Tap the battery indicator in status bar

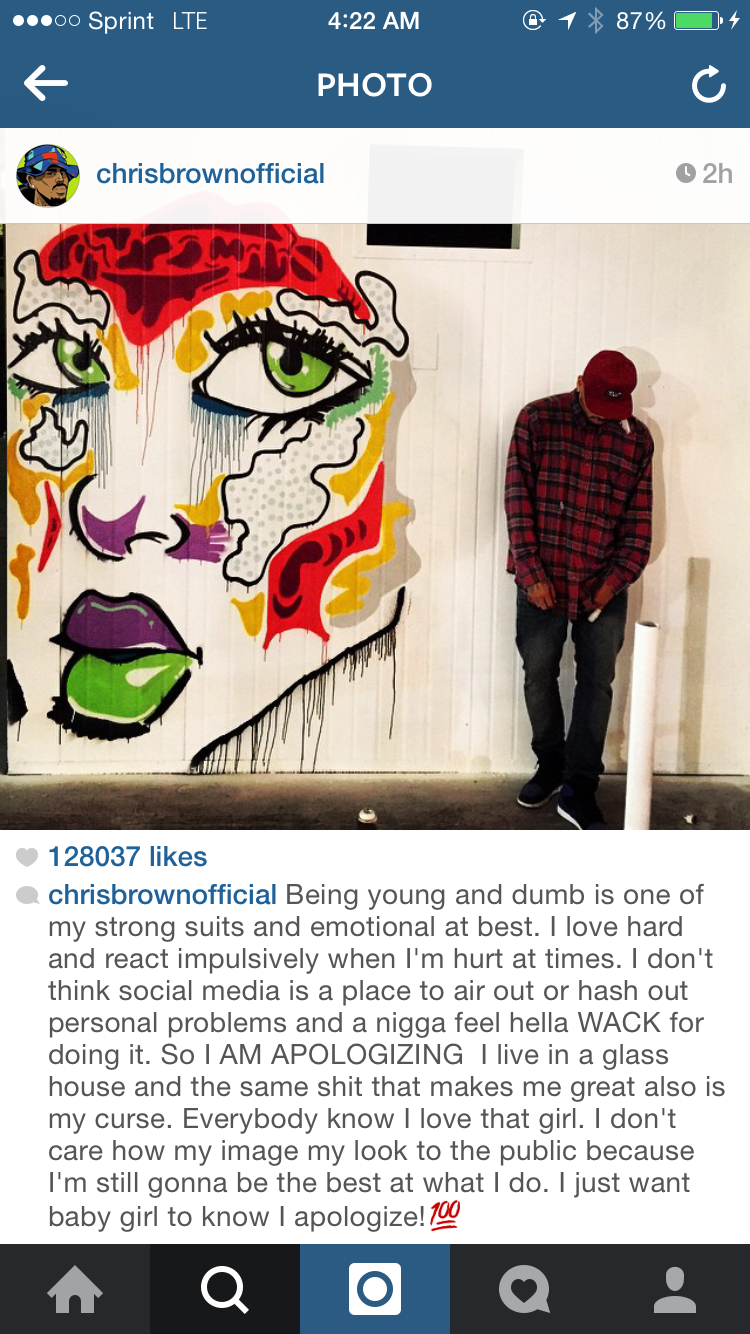(698, 21)
